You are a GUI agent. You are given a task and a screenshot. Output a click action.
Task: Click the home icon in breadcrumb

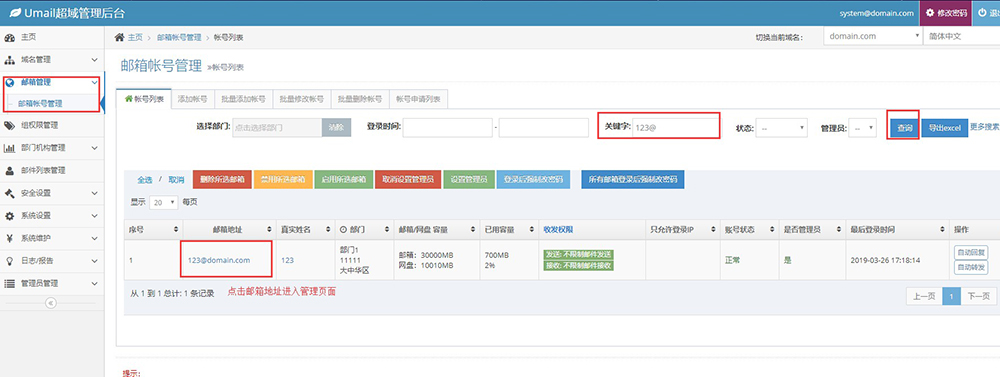click(119, 37)
